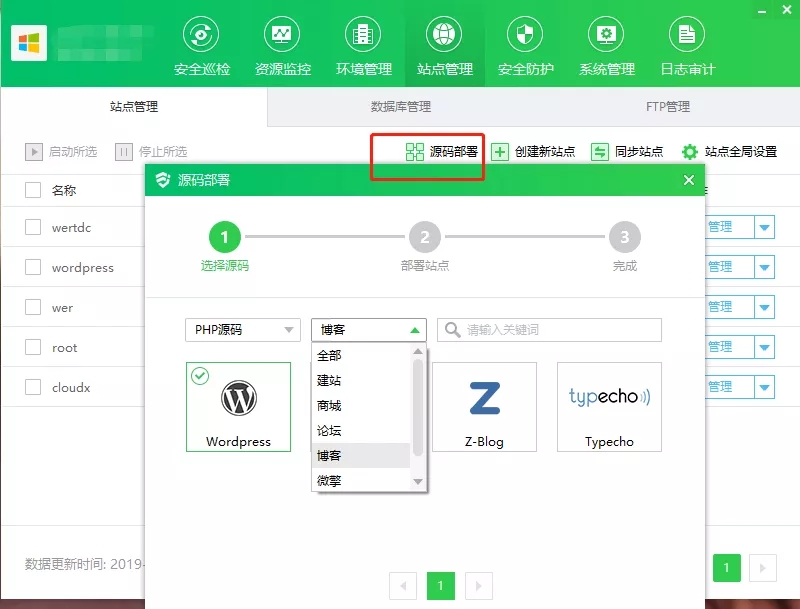Click 站点全局设置 gear icon
The image size is (800, 609).
click(690, 152)
